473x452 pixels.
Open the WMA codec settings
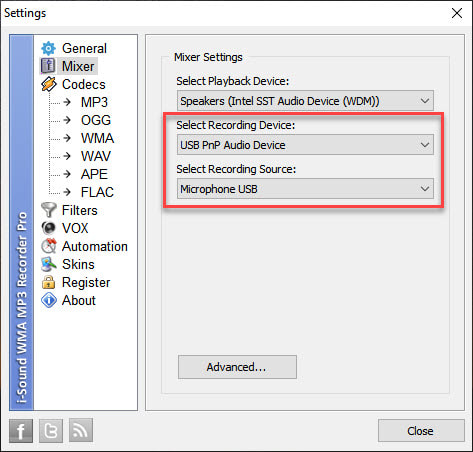point(97,138)
